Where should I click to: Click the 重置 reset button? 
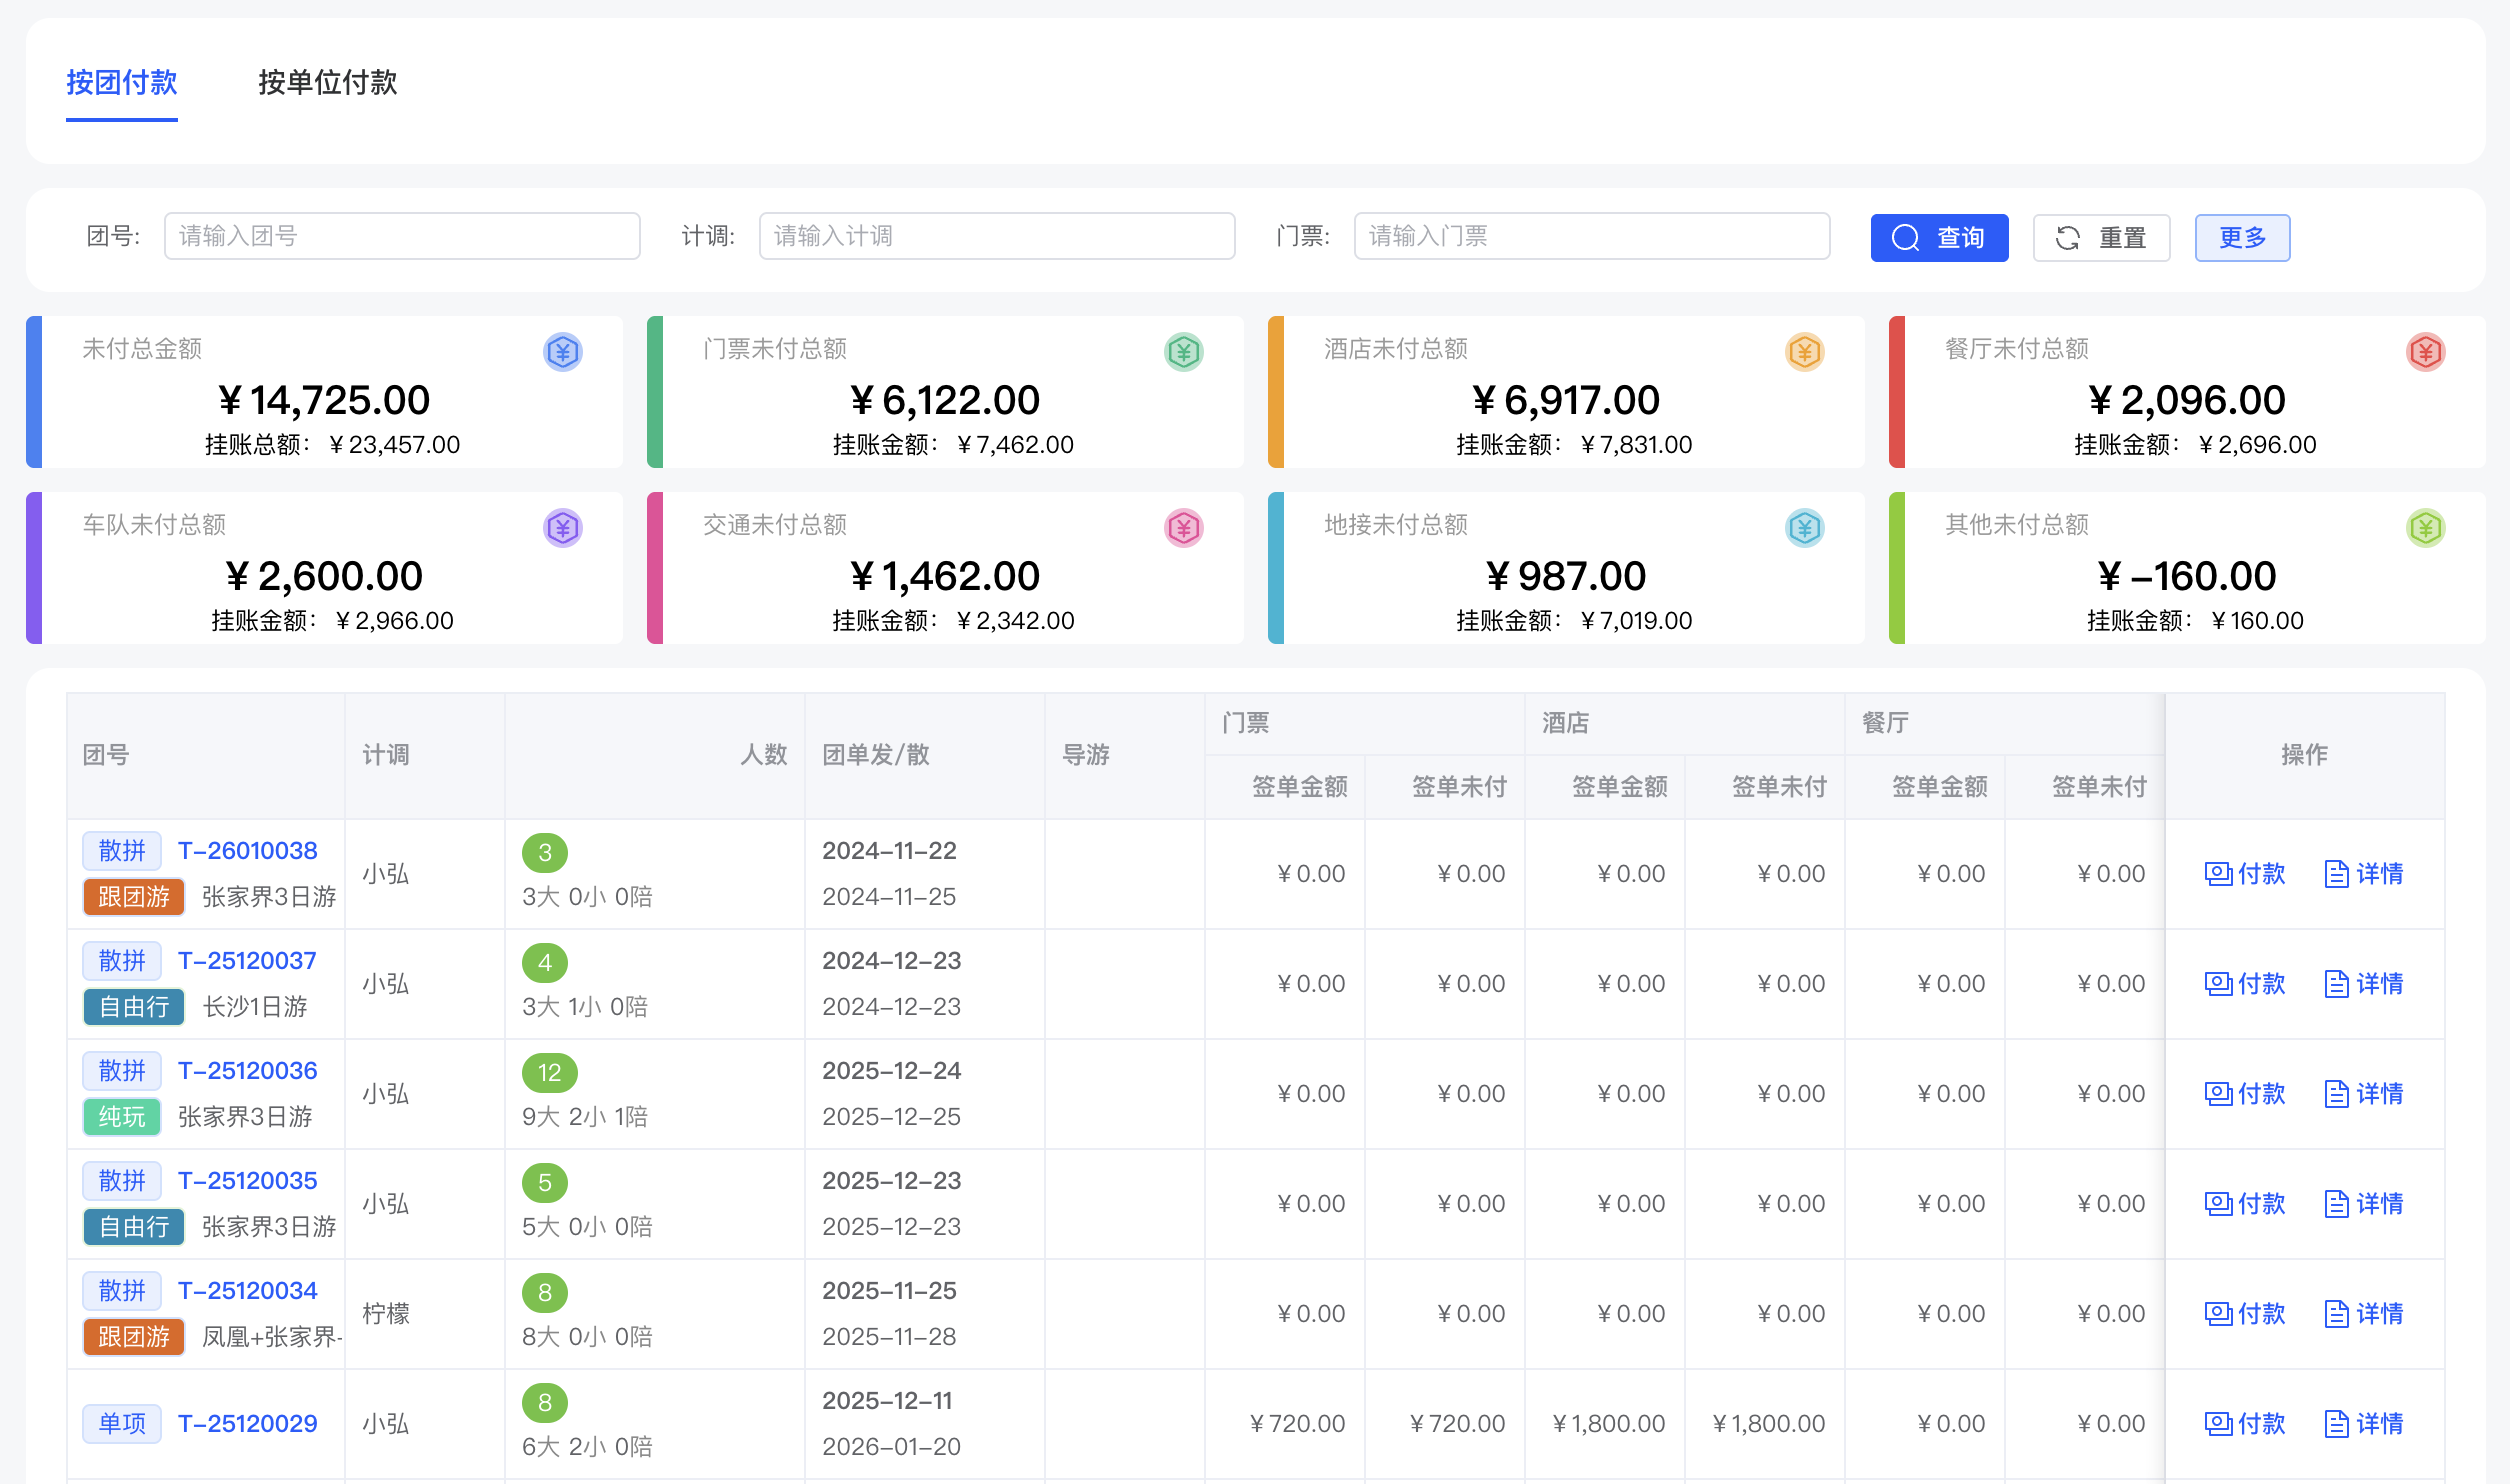click(x=2101, y=238)
